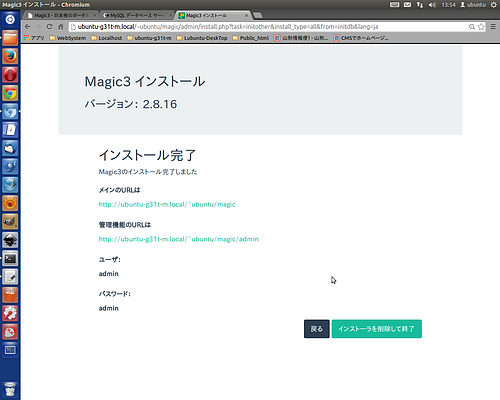Screen dimensions: 500x400
Task: Switch to the MySQL database server tab
Action: pyautogui.click(x=137, y=15)
